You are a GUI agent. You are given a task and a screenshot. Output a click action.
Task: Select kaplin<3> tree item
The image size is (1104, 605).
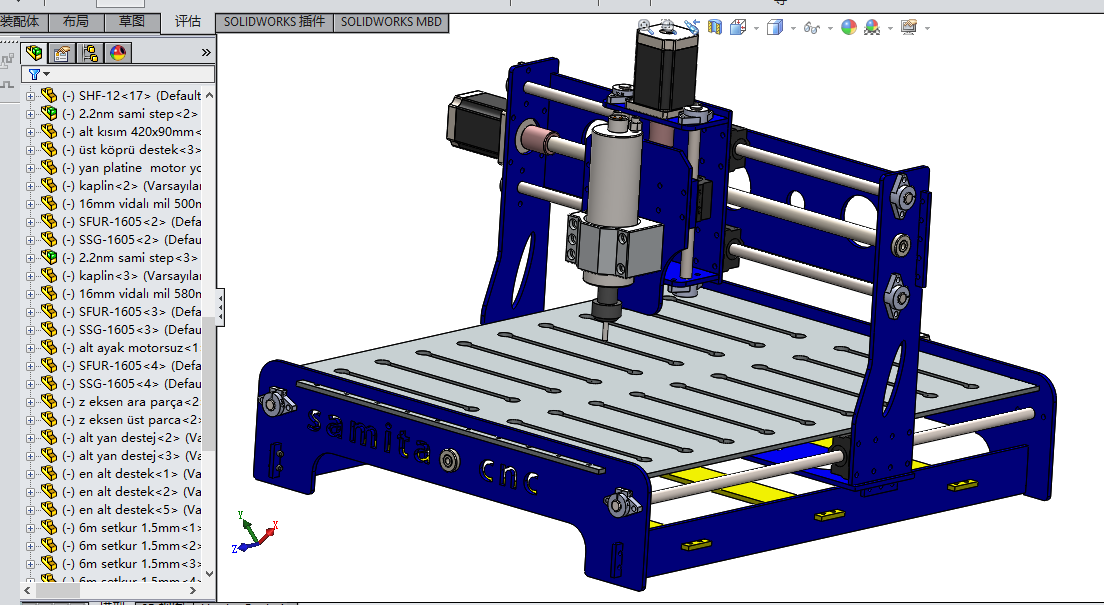tap(131, 275)
